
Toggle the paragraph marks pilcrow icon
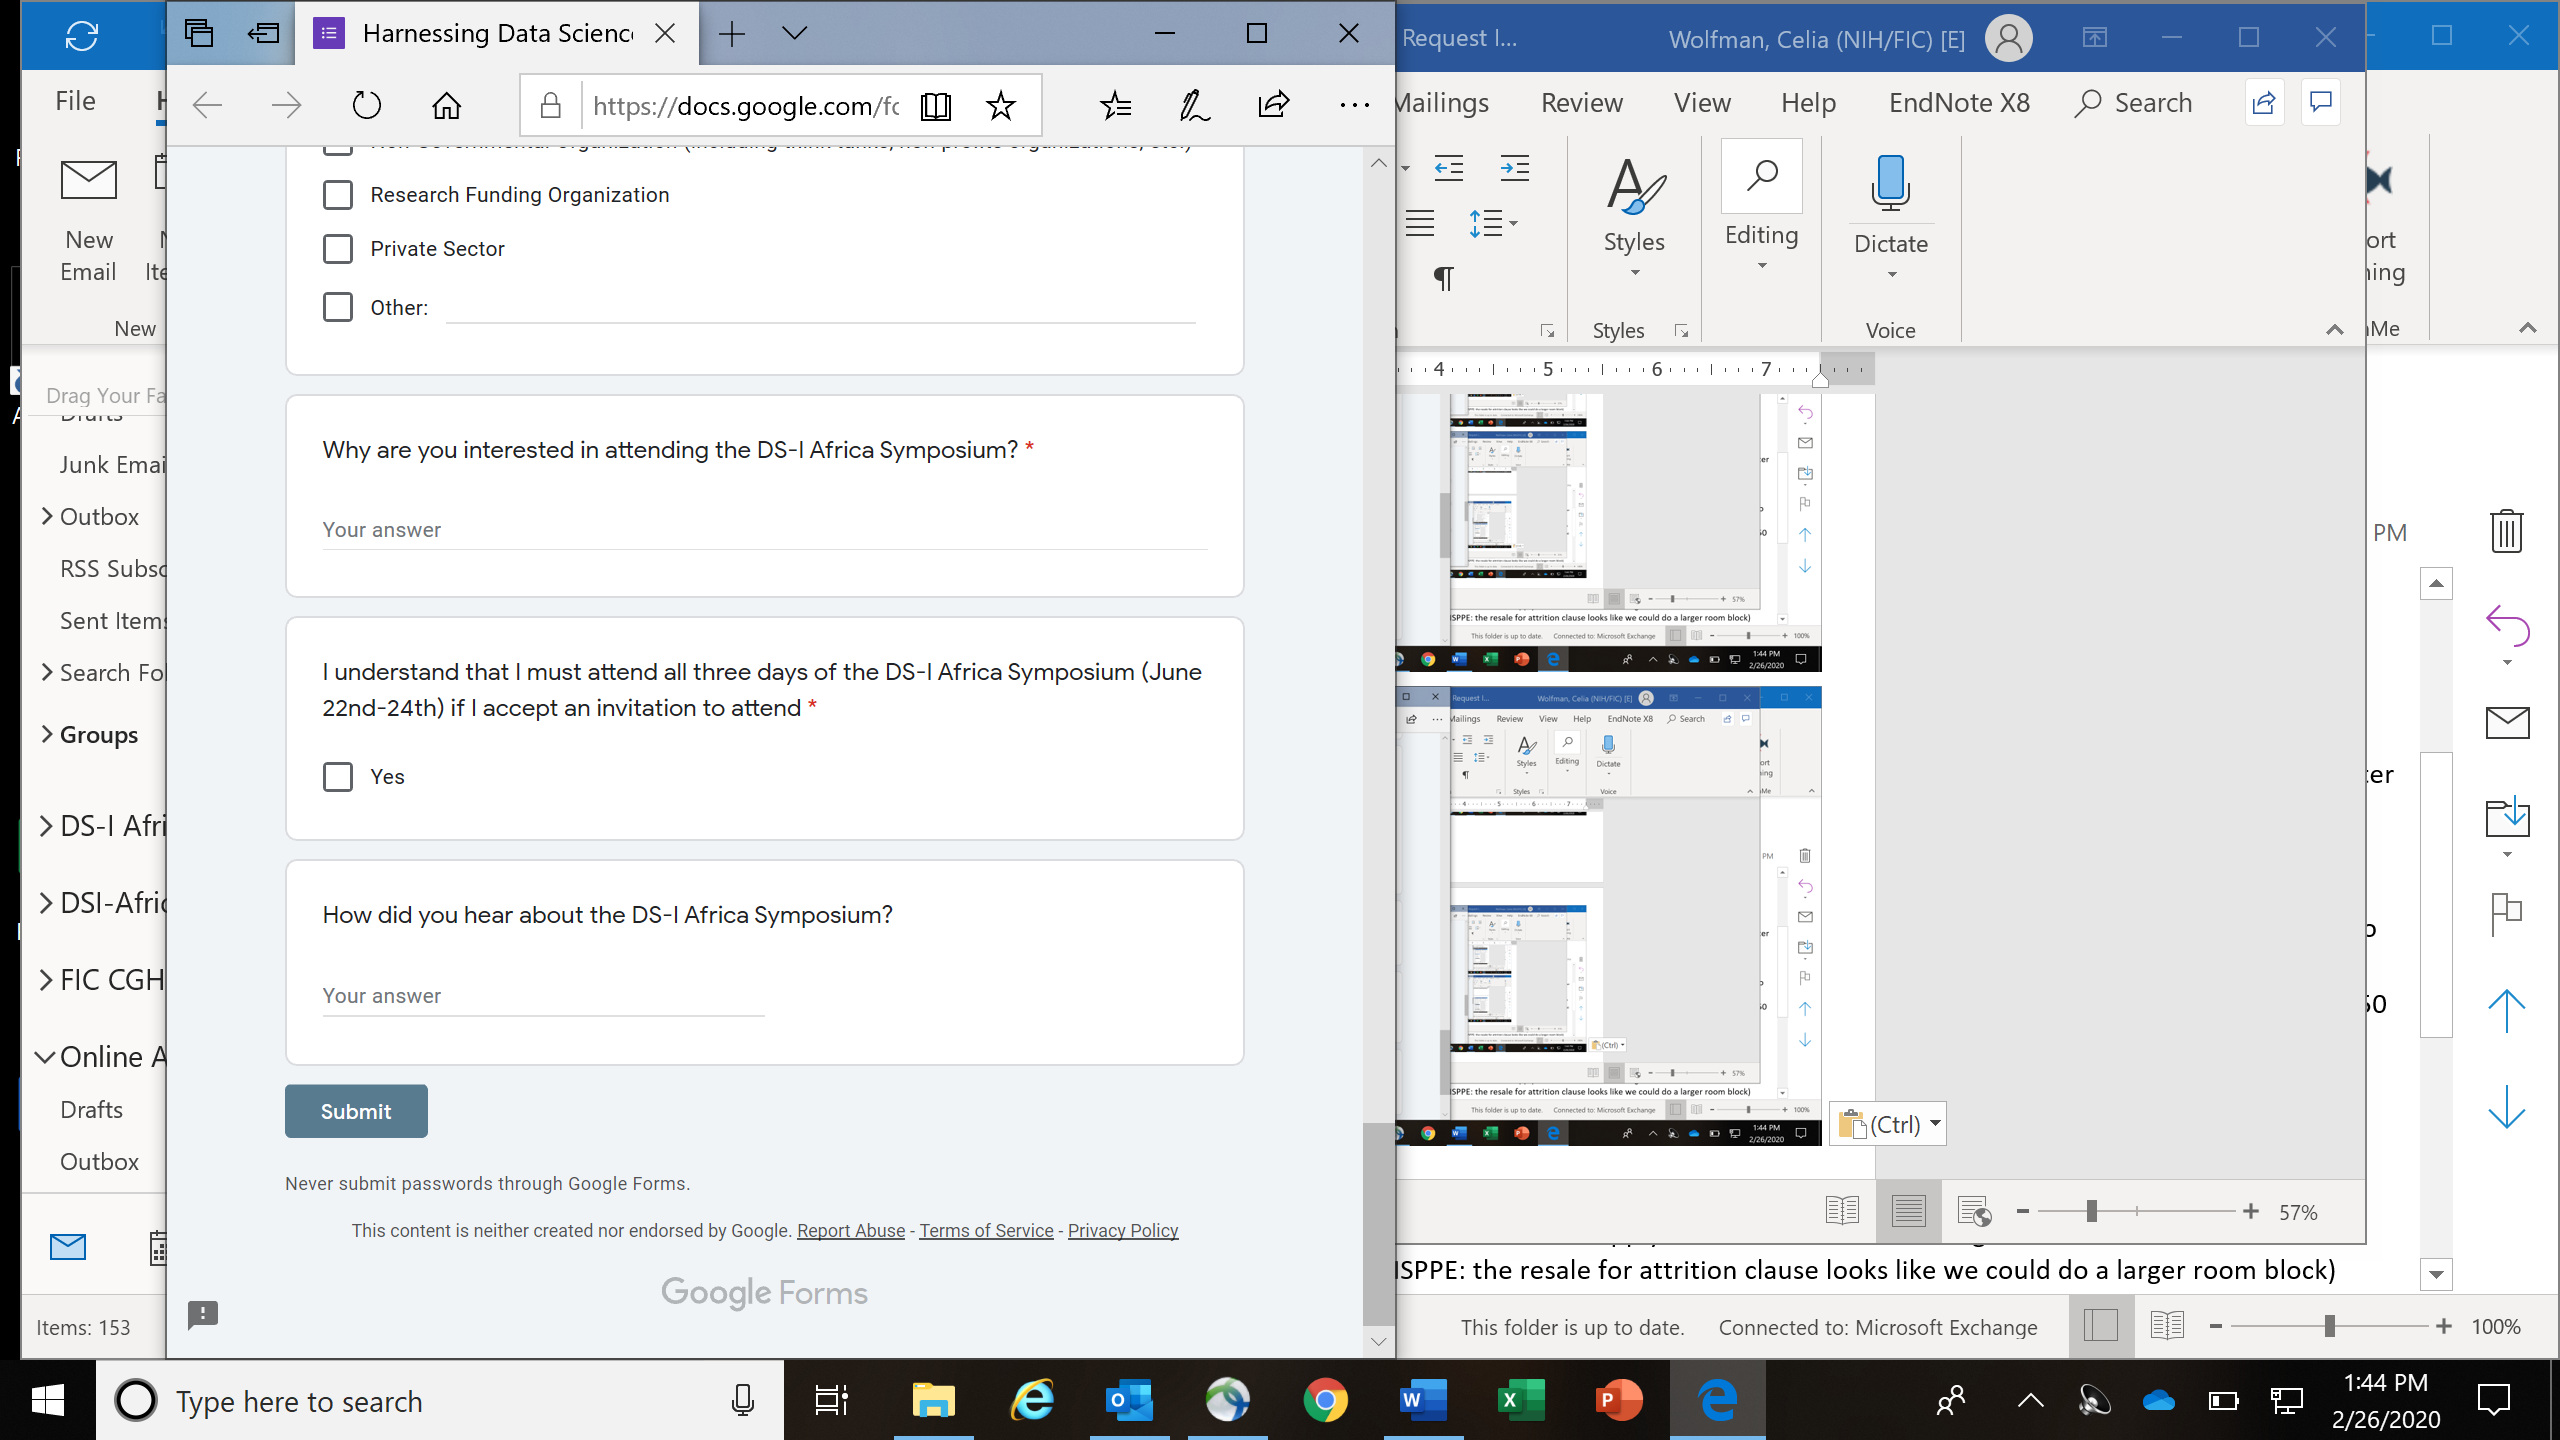[x=1443, y=278]
